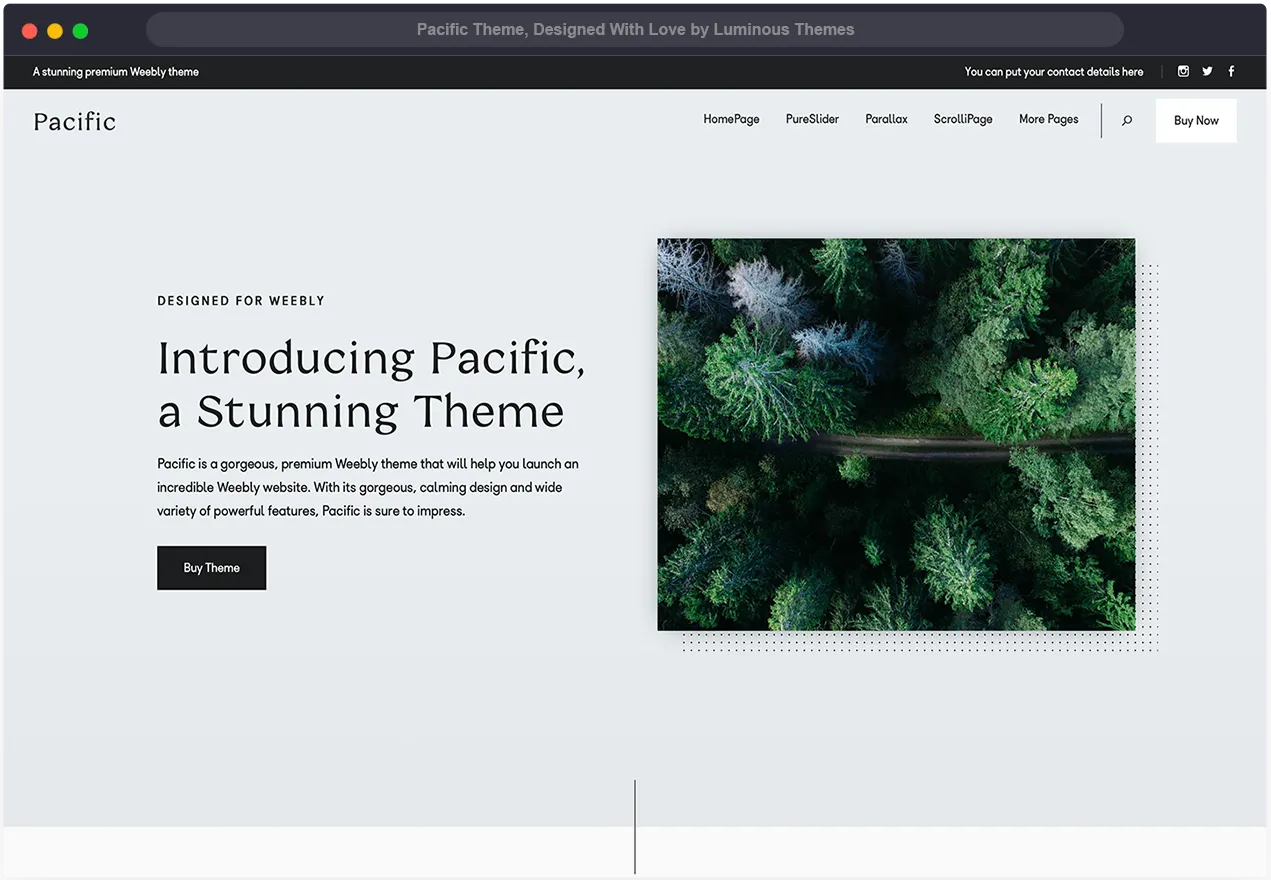Click the yellow minimize window button
This screenshot has width=1271, height=880.
coord(55,31)
